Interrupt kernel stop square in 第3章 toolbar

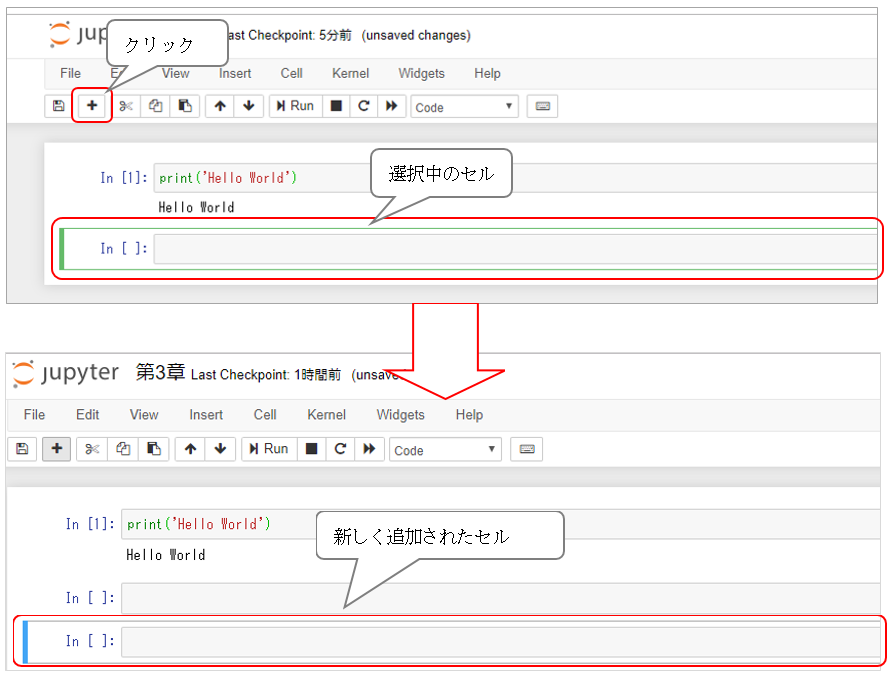312,449
